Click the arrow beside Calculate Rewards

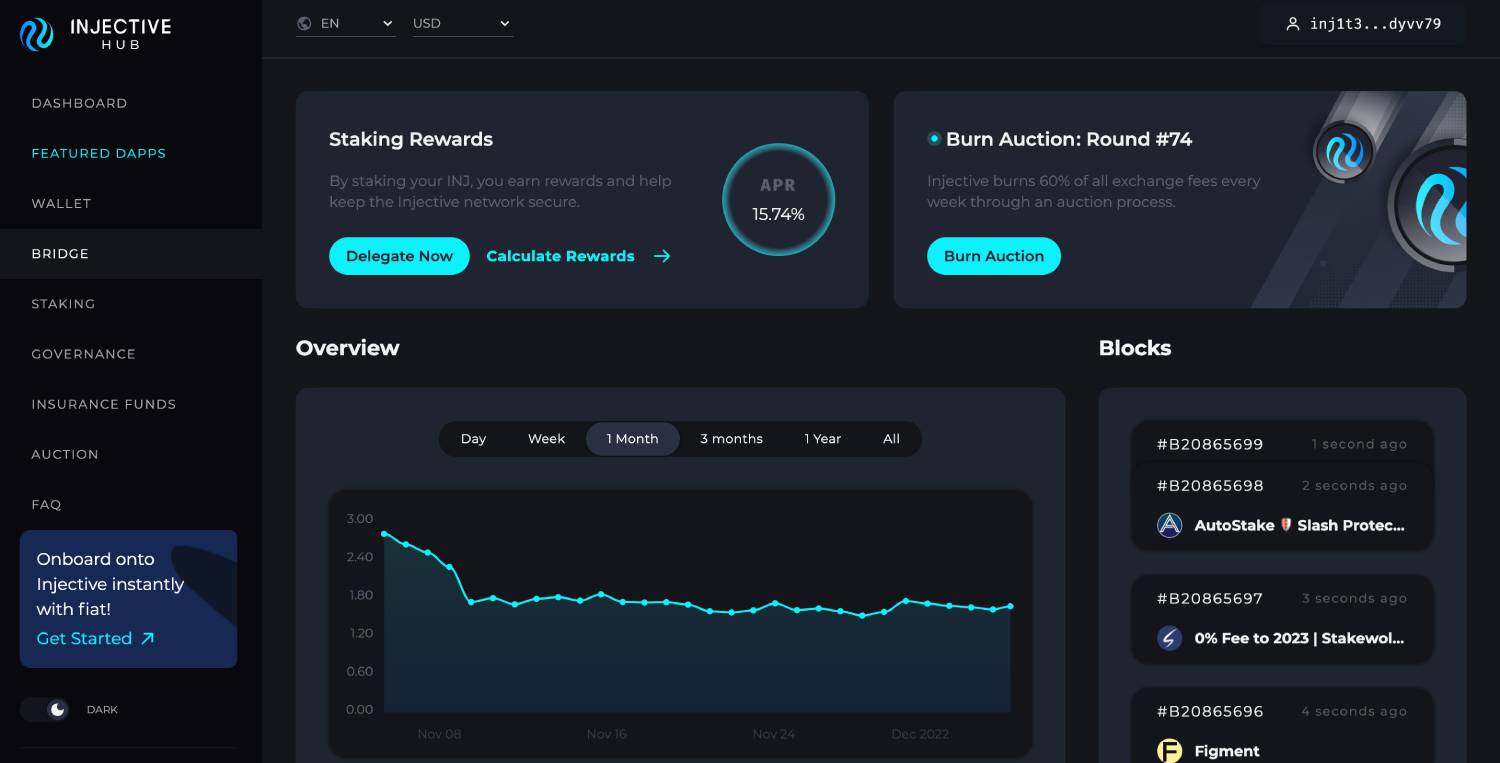(x=662, y=256)
